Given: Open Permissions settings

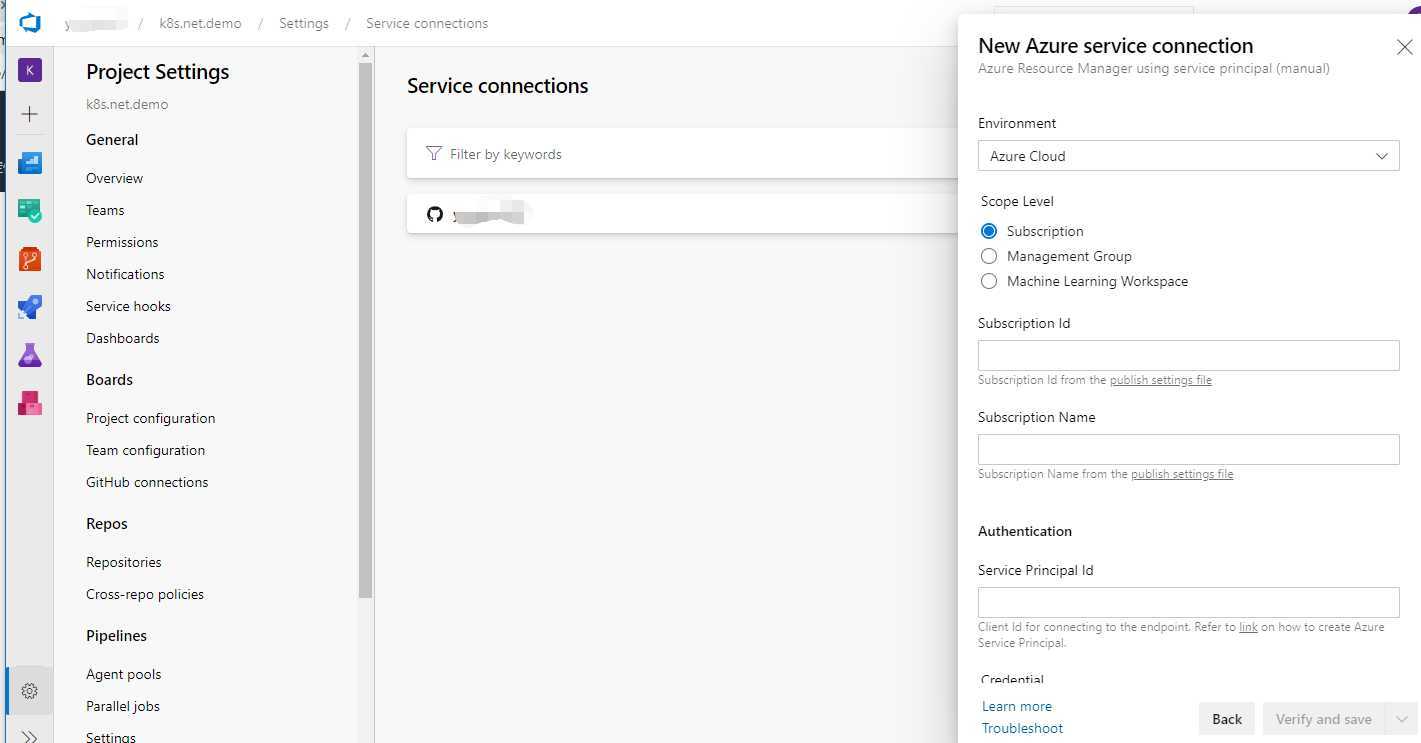Looking at the screenshot, I should coord(122,242).
